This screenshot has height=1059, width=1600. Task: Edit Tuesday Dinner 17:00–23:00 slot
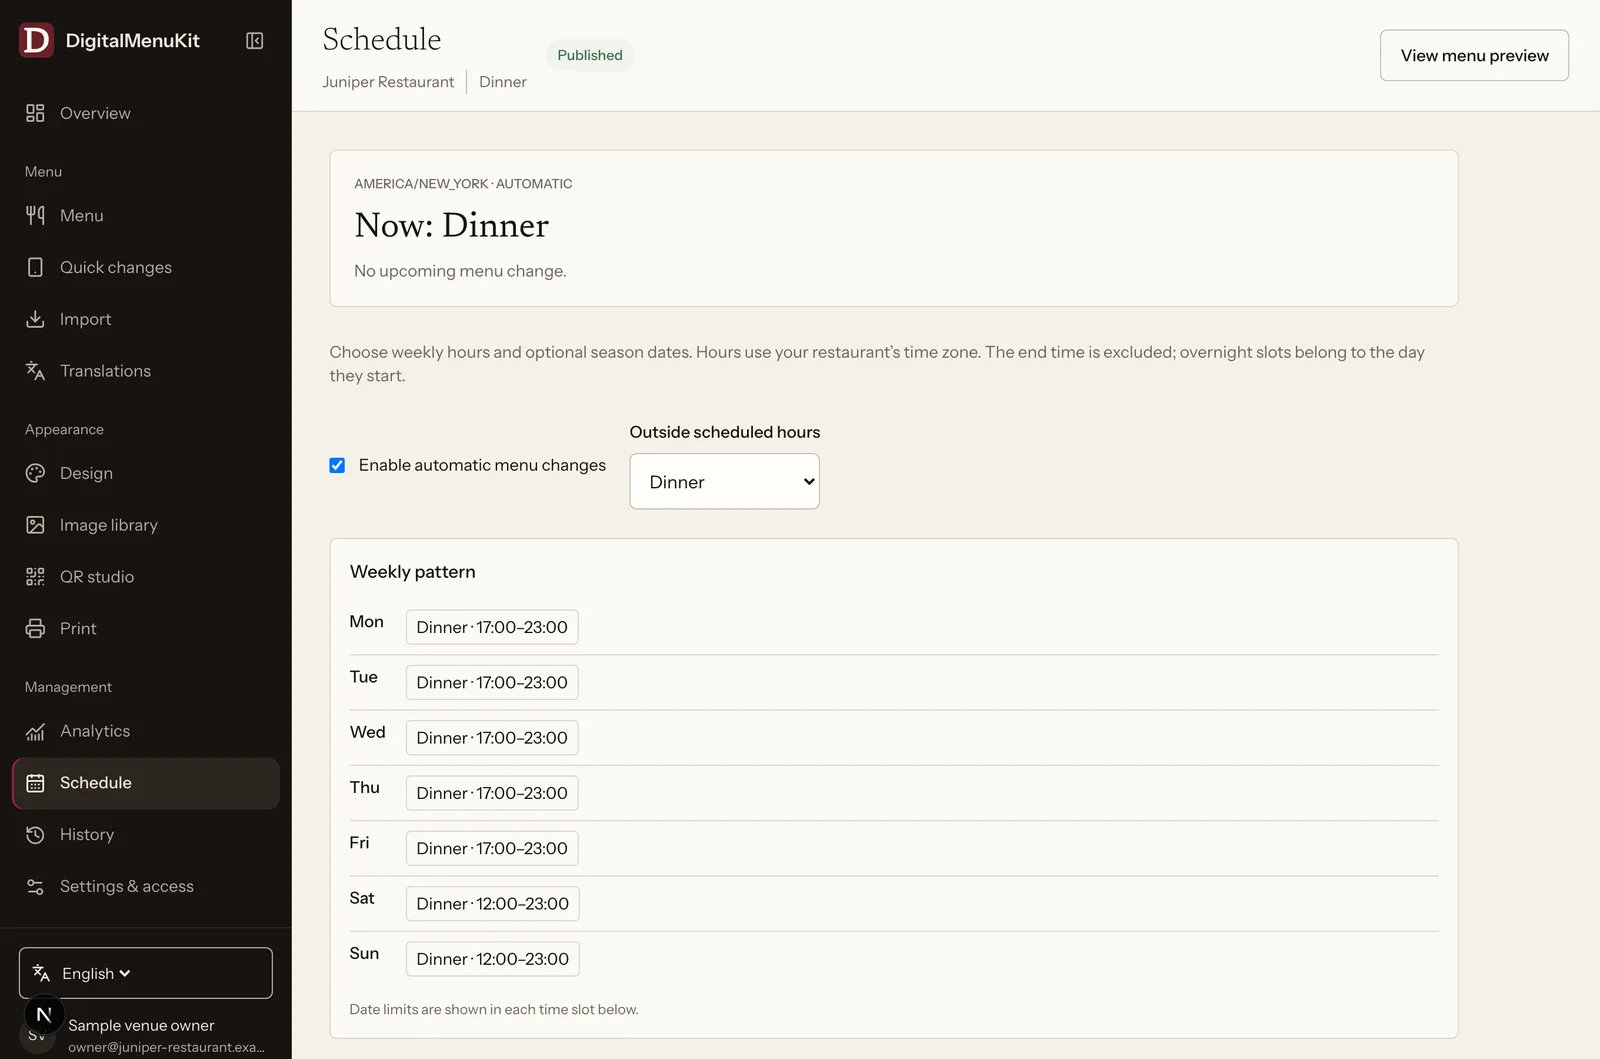pos(492,682)
